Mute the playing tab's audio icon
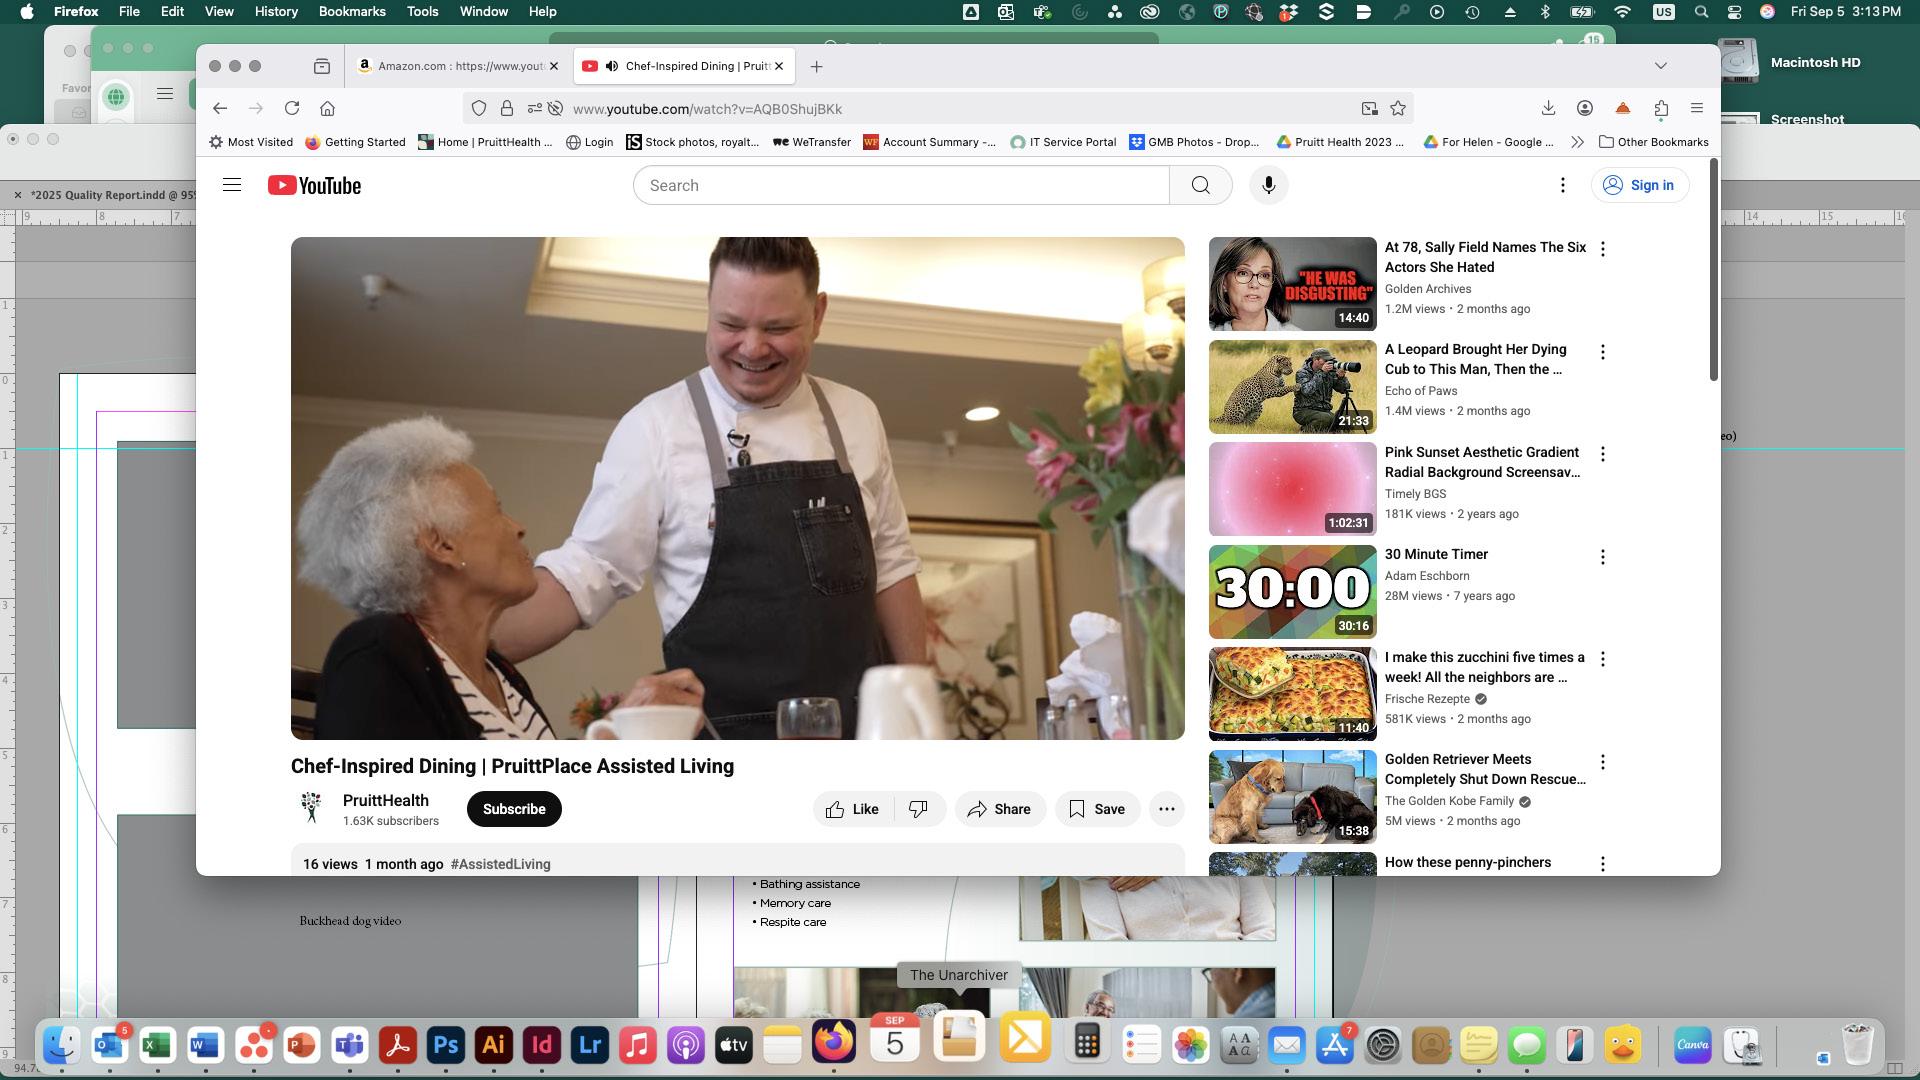 (612, 66)
